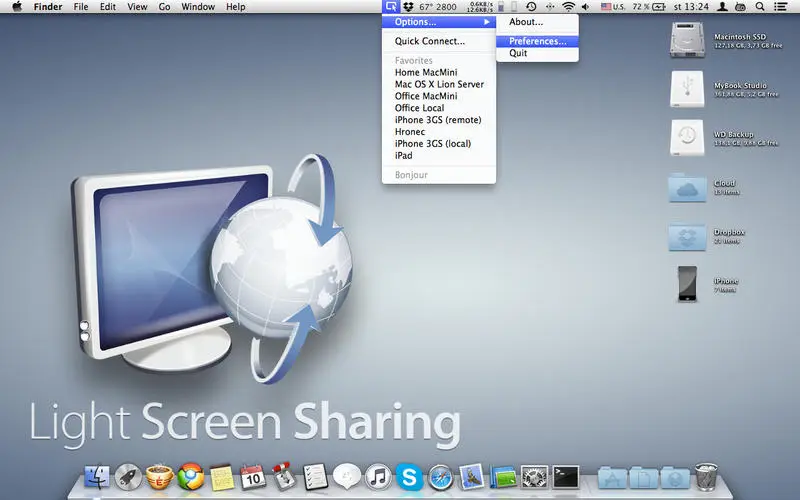The image size is (800, 500).
Task: Click the Light Screen Sharing menu bar icon
Action: (391, 7)
